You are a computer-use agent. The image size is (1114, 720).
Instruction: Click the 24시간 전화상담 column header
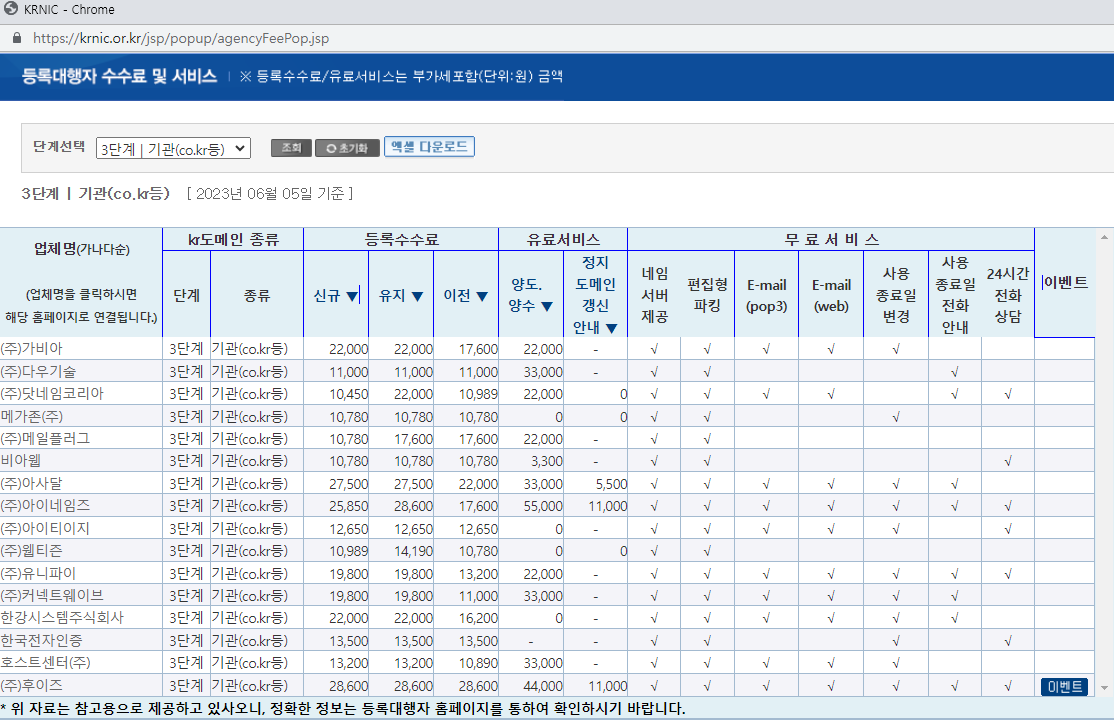click(1007, 294)
